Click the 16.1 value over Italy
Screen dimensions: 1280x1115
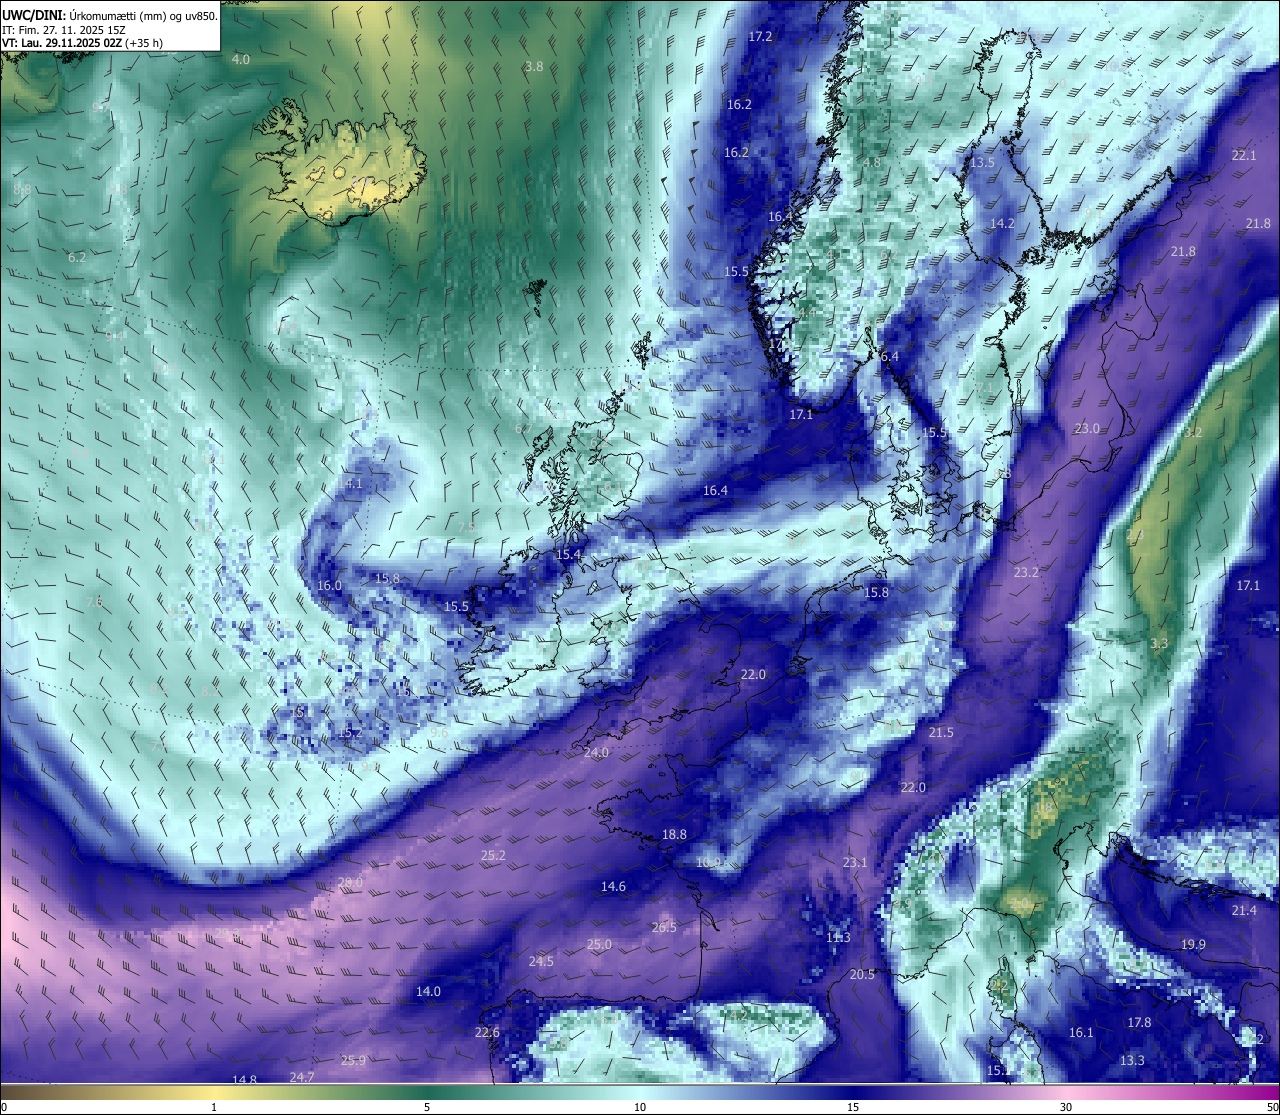[1081, 1033]
